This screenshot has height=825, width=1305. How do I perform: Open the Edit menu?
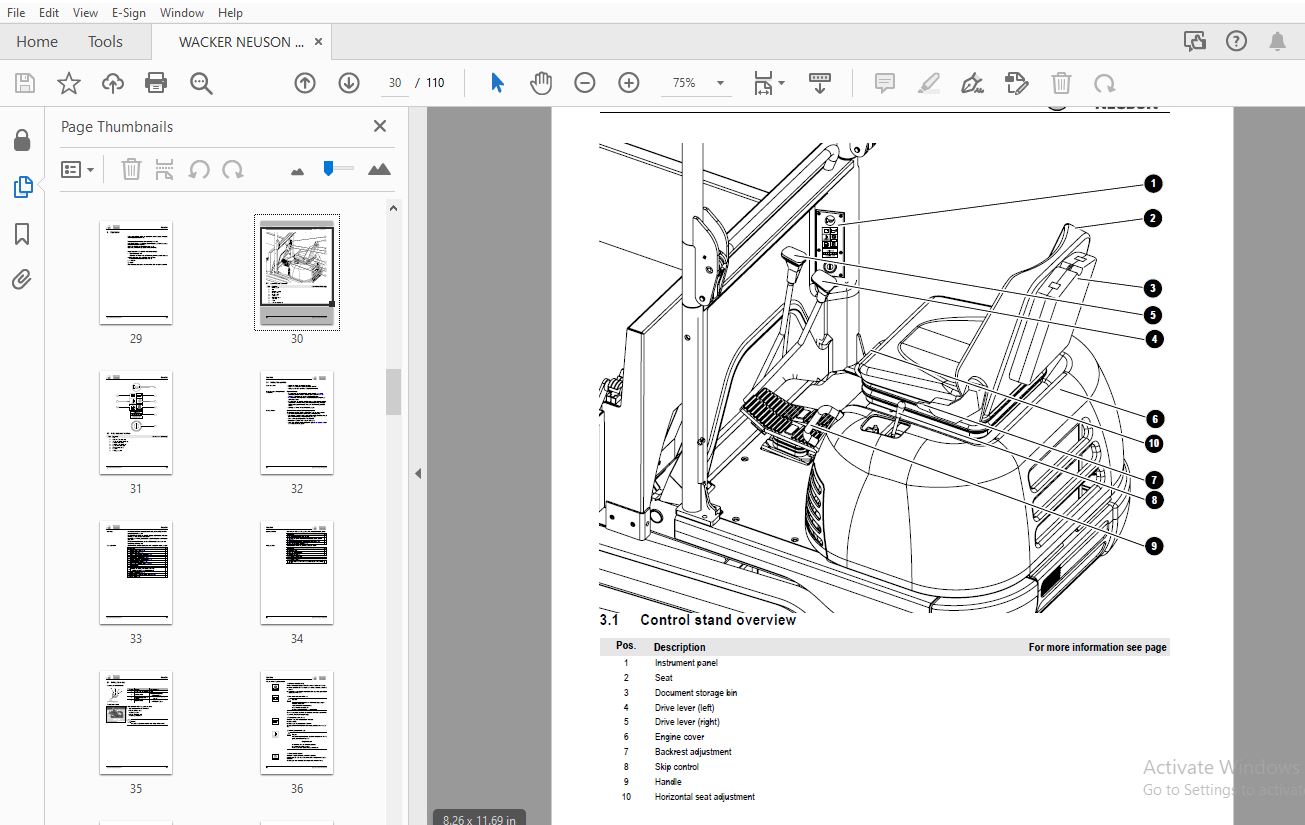(x=49, y=12)
